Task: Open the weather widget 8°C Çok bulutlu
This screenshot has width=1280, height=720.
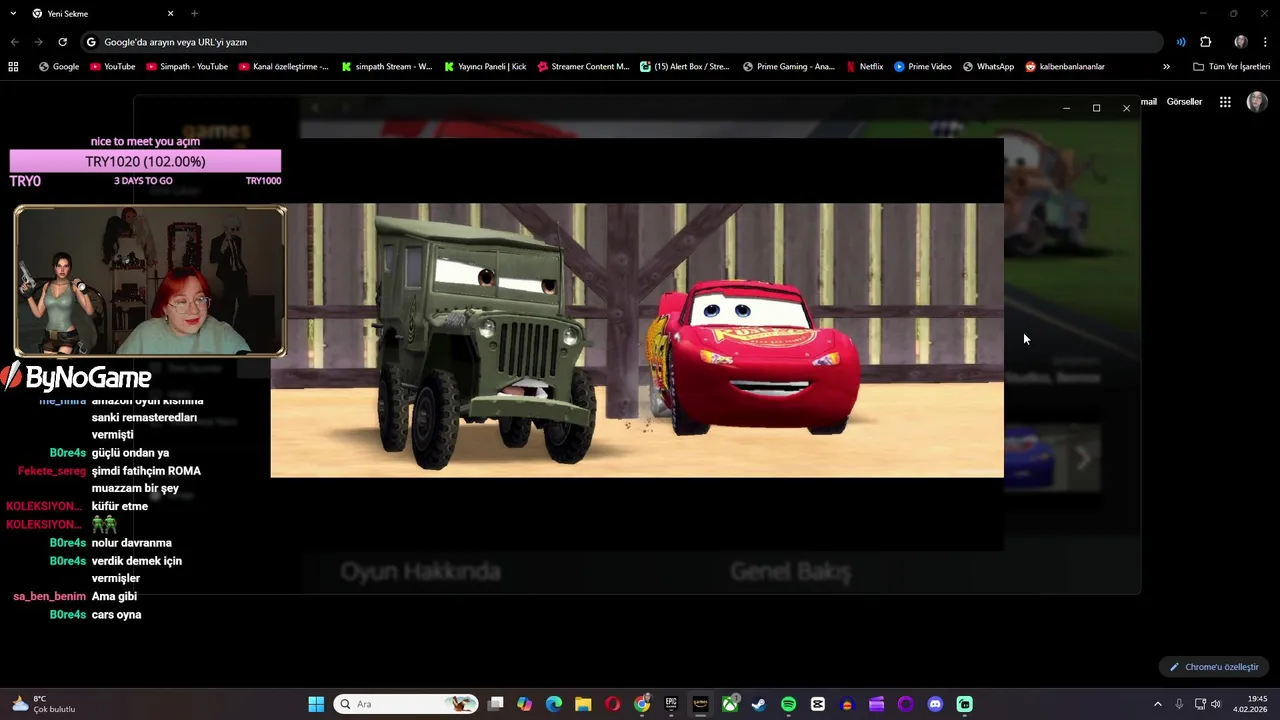Action: click(x=44, y=704)
